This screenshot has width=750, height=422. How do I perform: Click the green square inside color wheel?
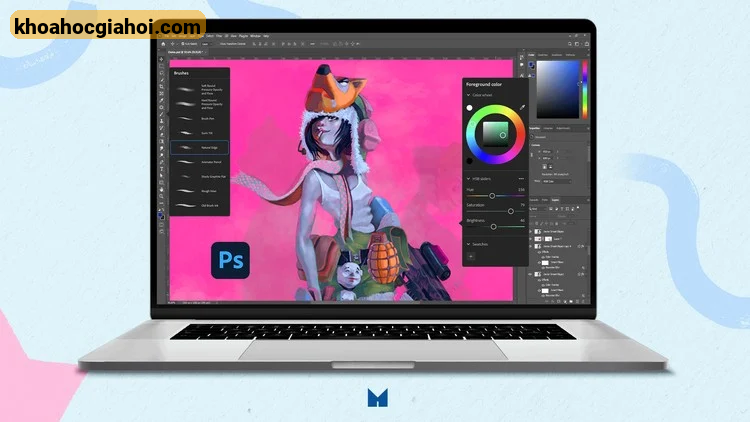(x=496, y=134)
